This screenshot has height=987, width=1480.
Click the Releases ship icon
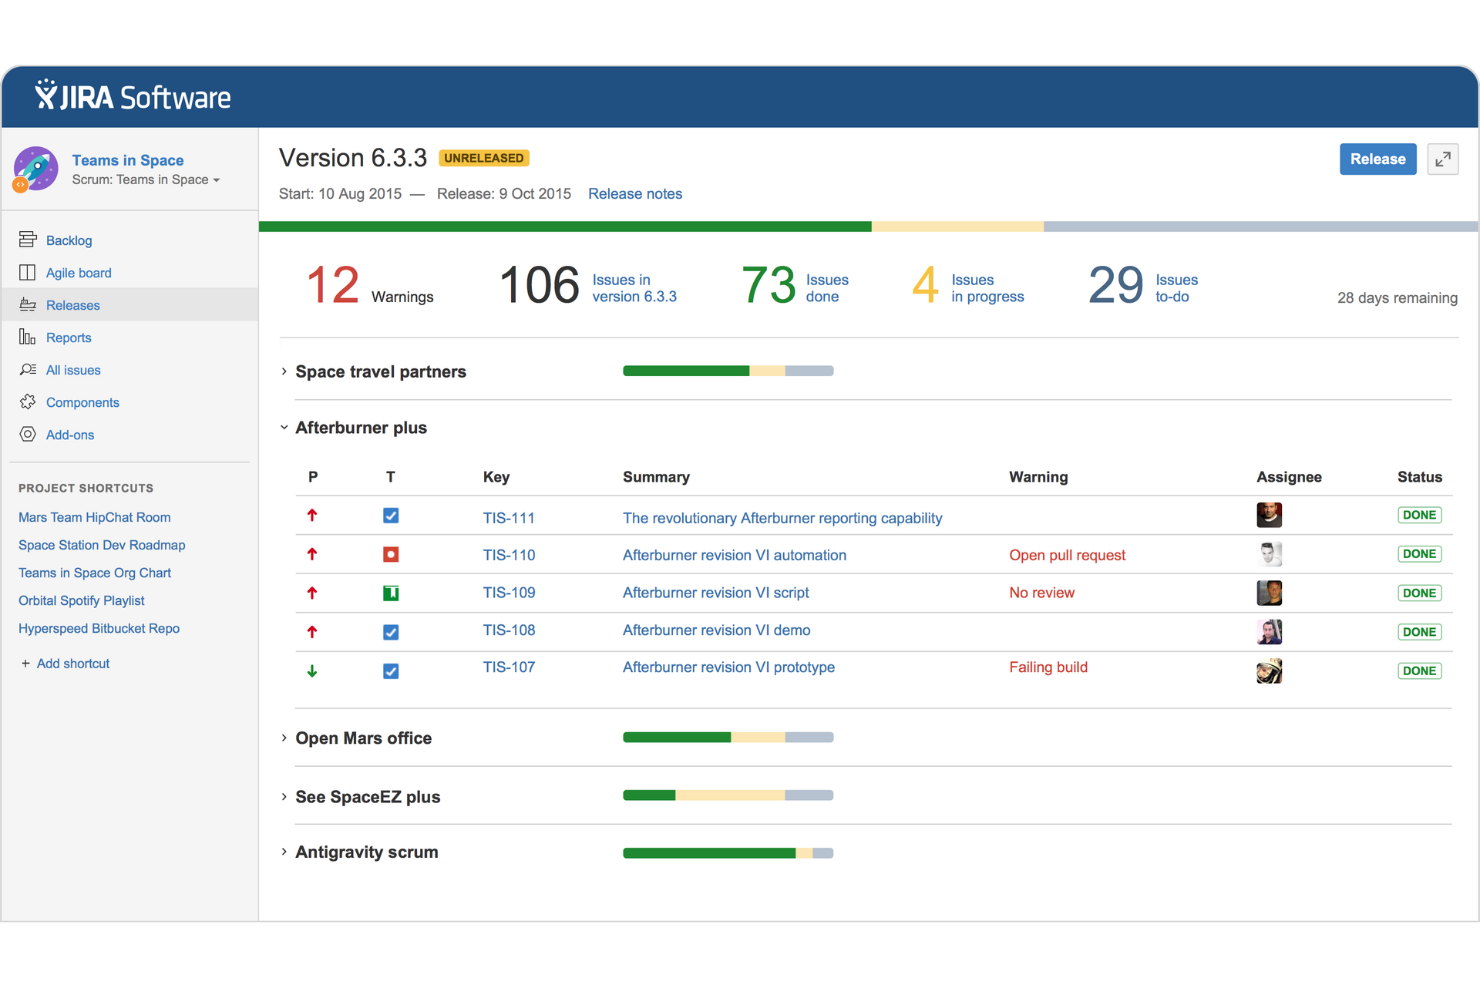click(28, 305)
